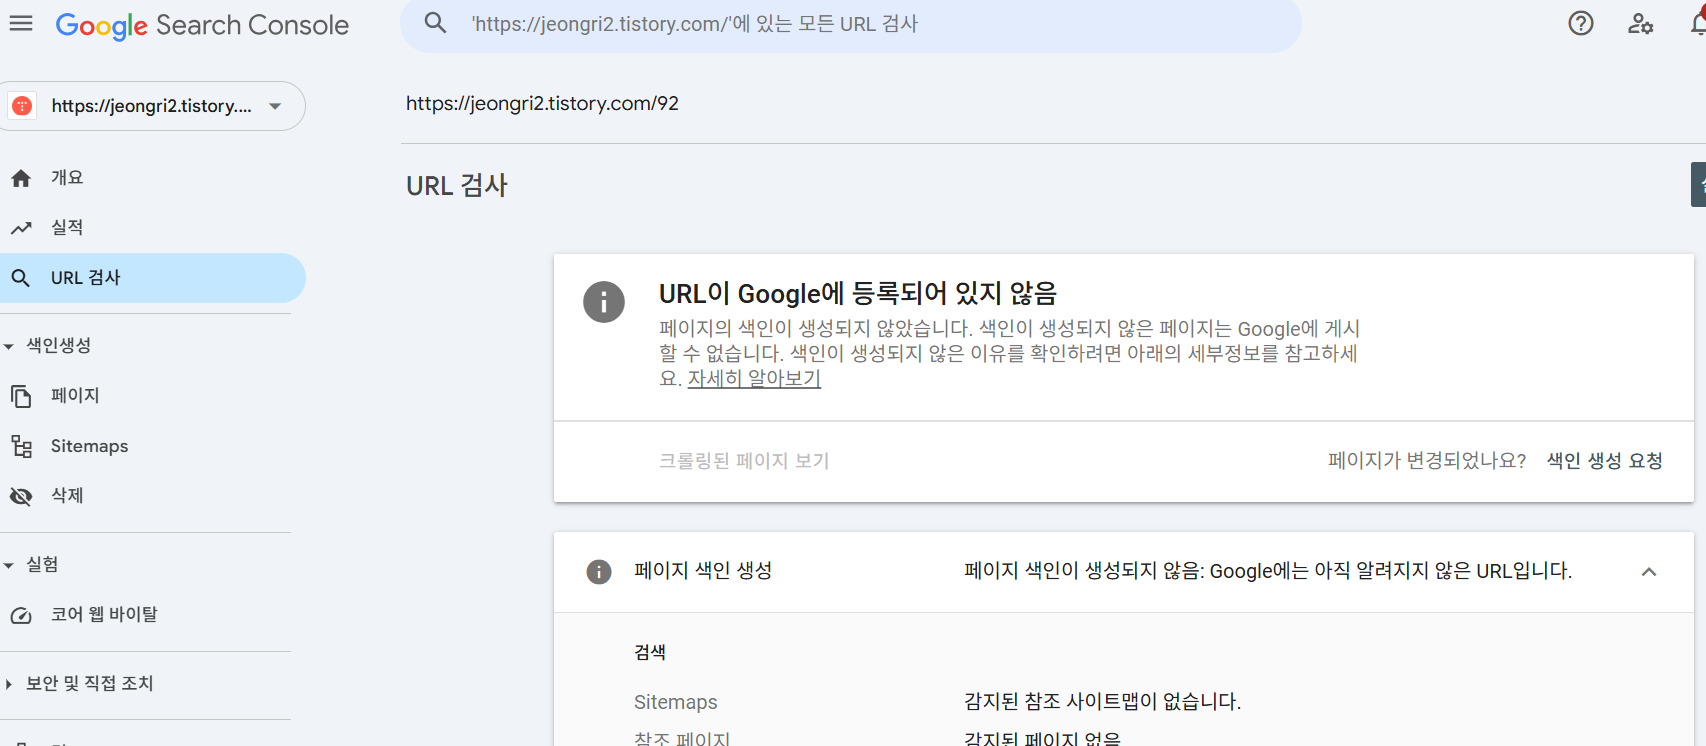
Task: Click into the URL inspection search field
Action: [x=851, y=24]
